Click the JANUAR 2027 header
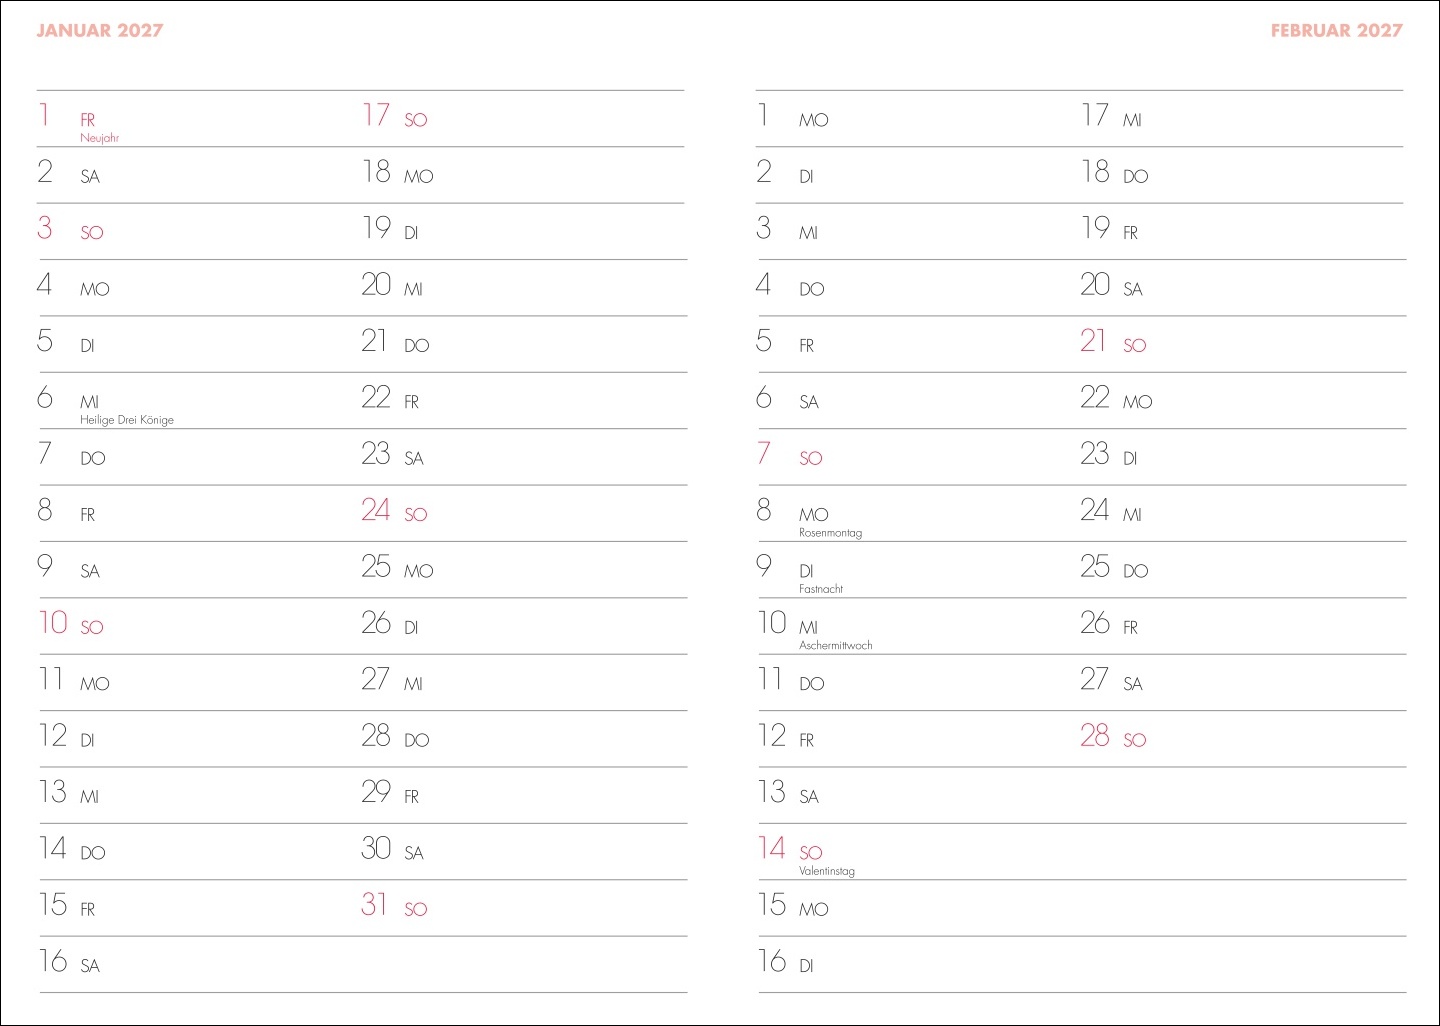Image resolution: width=1440 pixels, height=1026 pixels. point(99,30)
